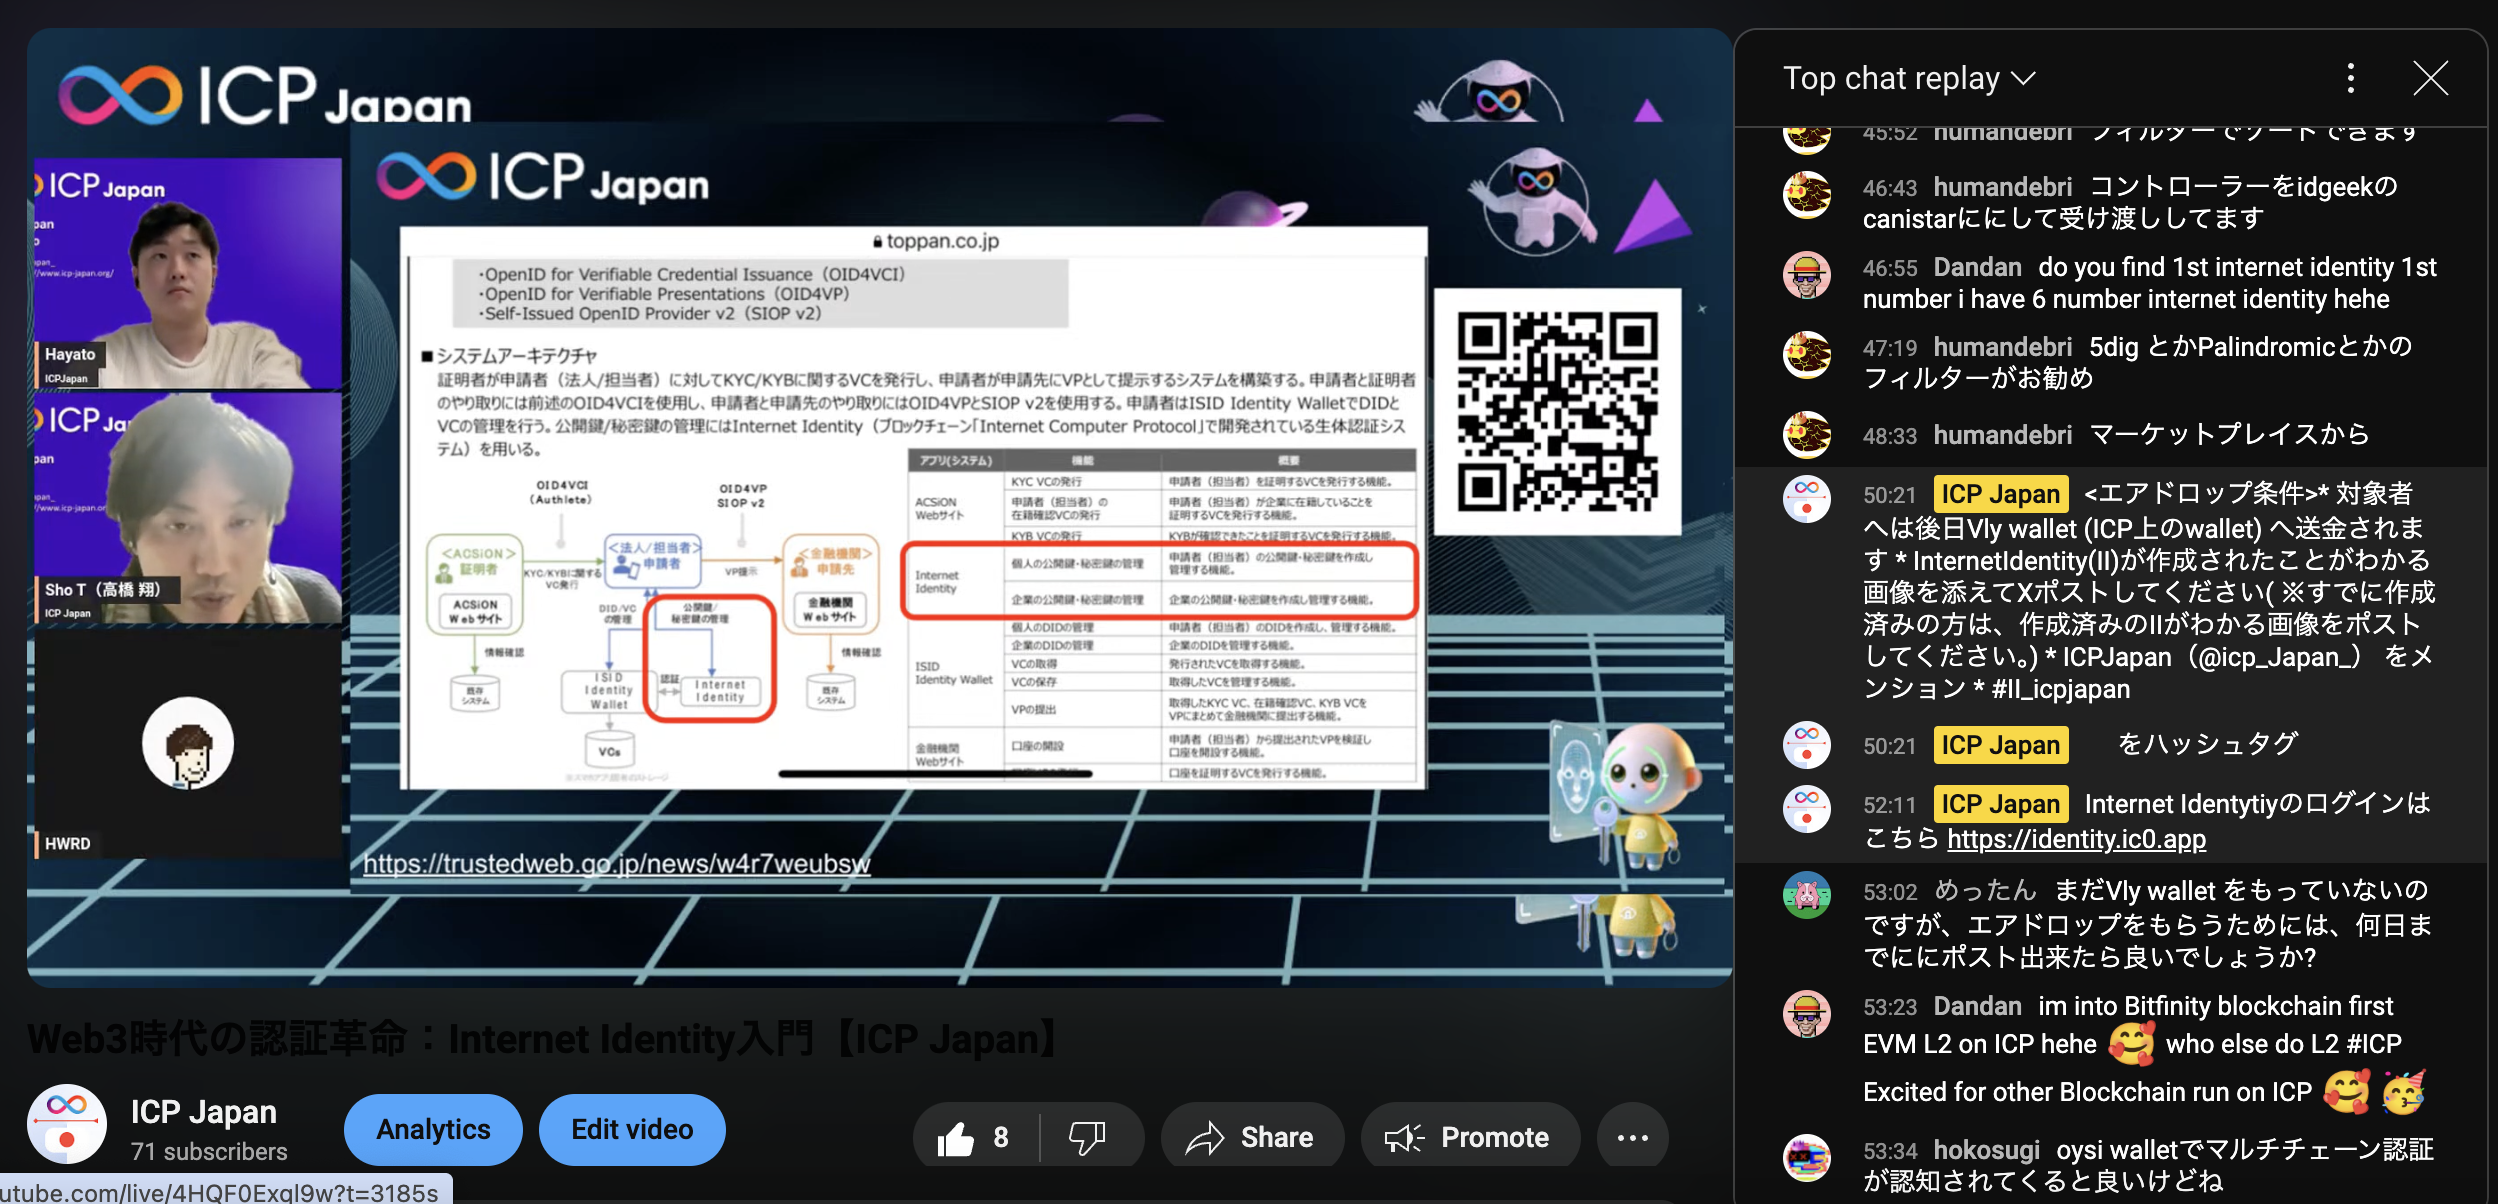Select the Promote megaphone icon
This screenshot has width=2498, height=1204.
tap(1402, 1136)
